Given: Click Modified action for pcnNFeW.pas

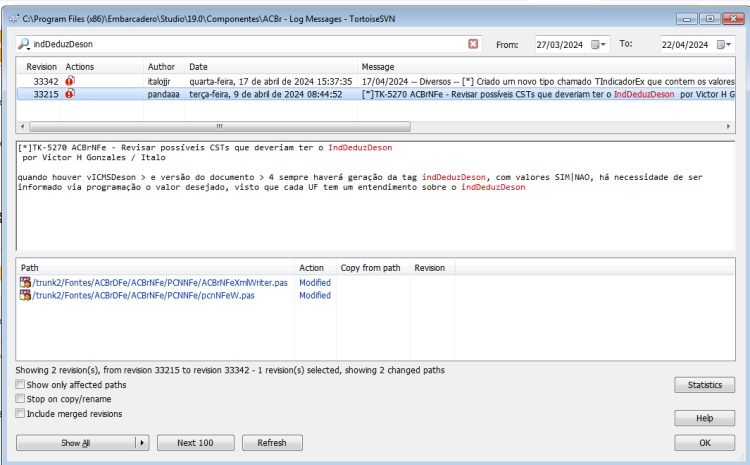Looking at the screenshot, I should (x=315, y=296).
